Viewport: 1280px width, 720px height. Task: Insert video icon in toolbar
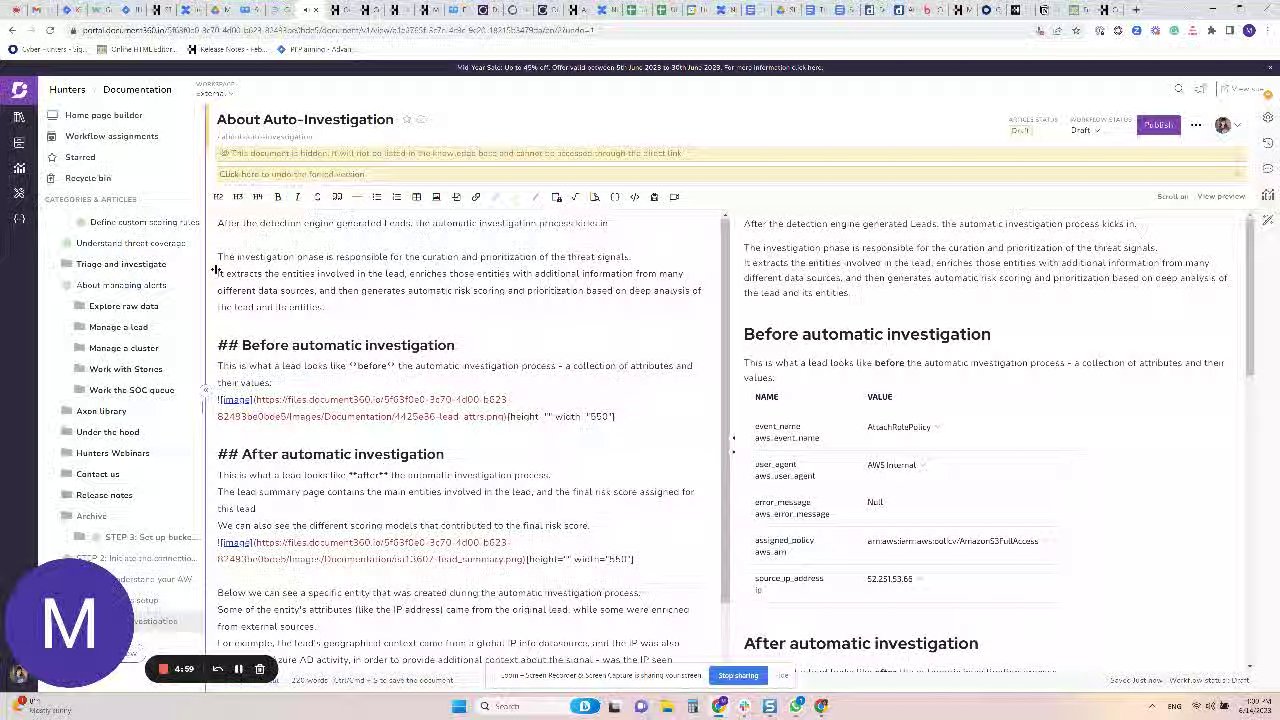(674, 197)
